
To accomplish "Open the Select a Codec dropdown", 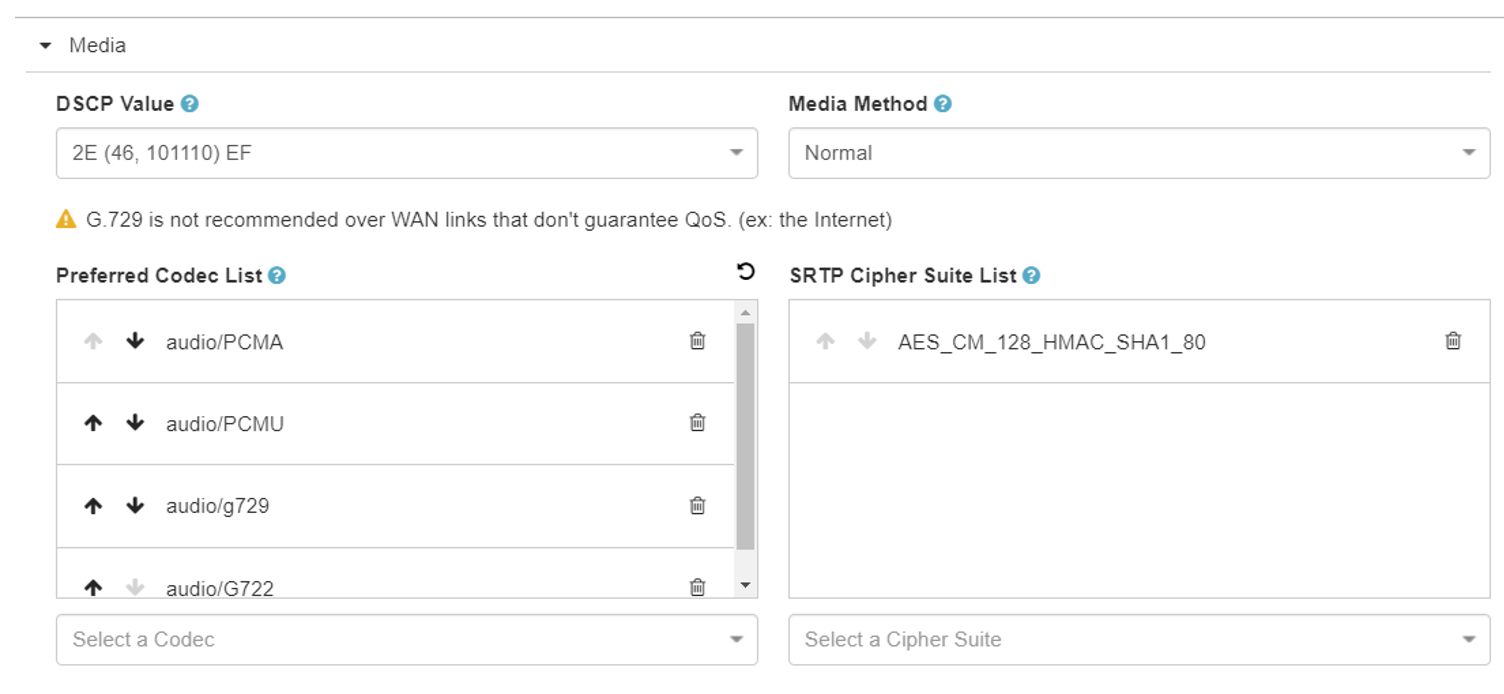I will point(407,639).
